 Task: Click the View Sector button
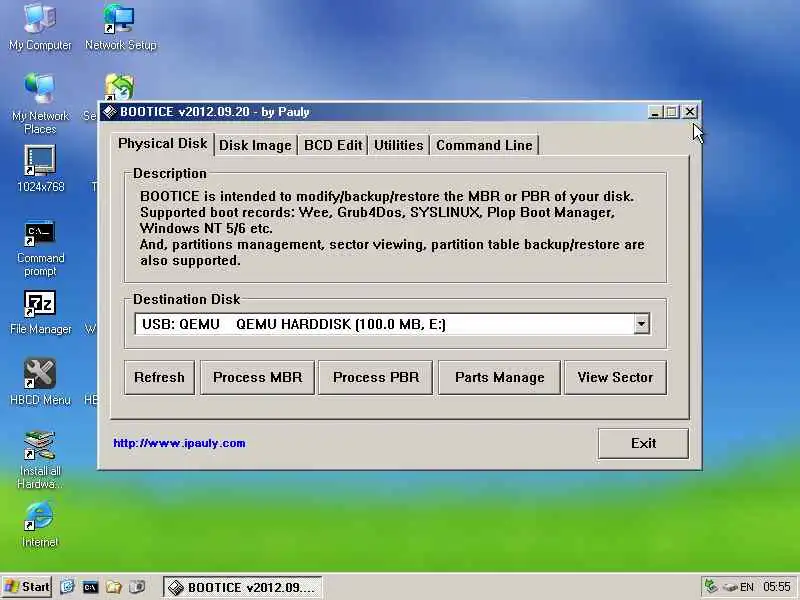point(615,378)
